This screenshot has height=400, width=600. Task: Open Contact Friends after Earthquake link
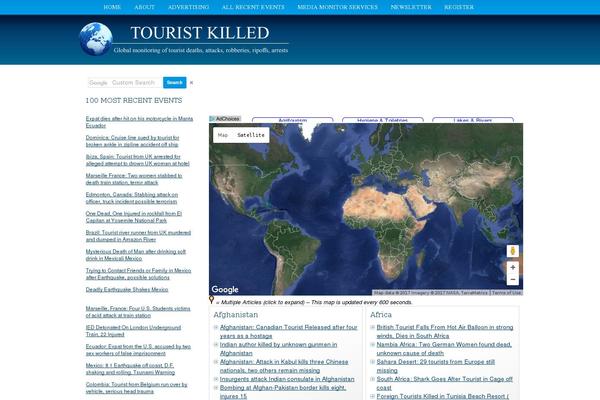coord(138,274)
